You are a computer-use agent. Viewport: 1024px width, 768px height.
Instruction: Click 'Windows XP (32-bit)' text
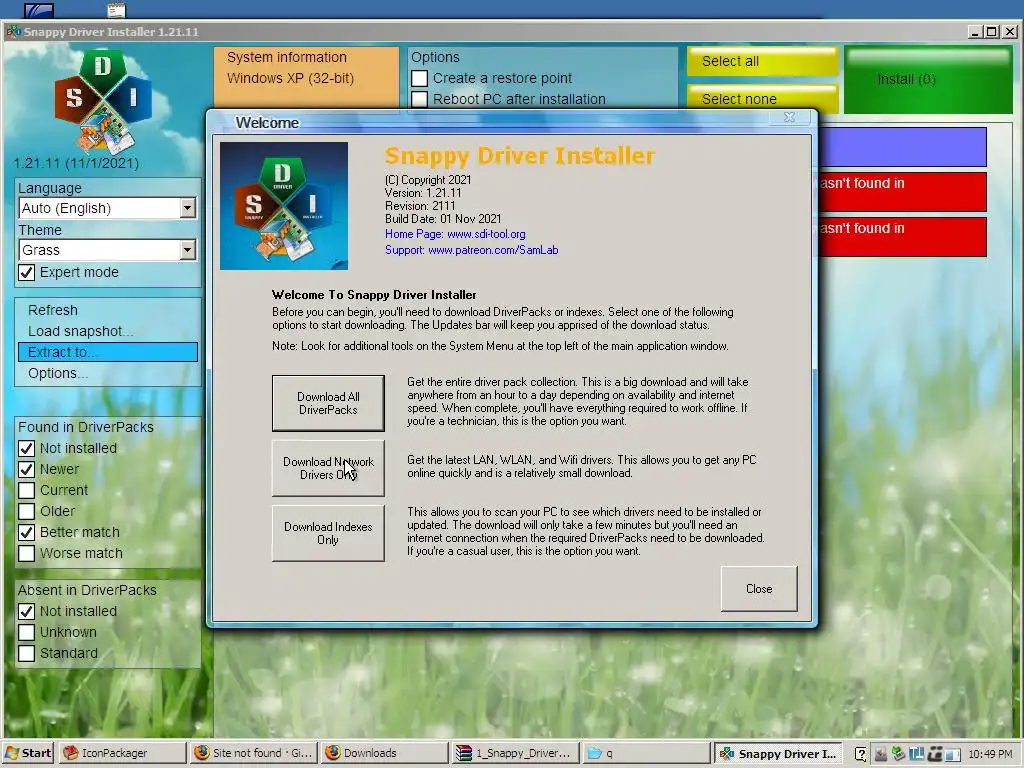click(x=291, y=78)
